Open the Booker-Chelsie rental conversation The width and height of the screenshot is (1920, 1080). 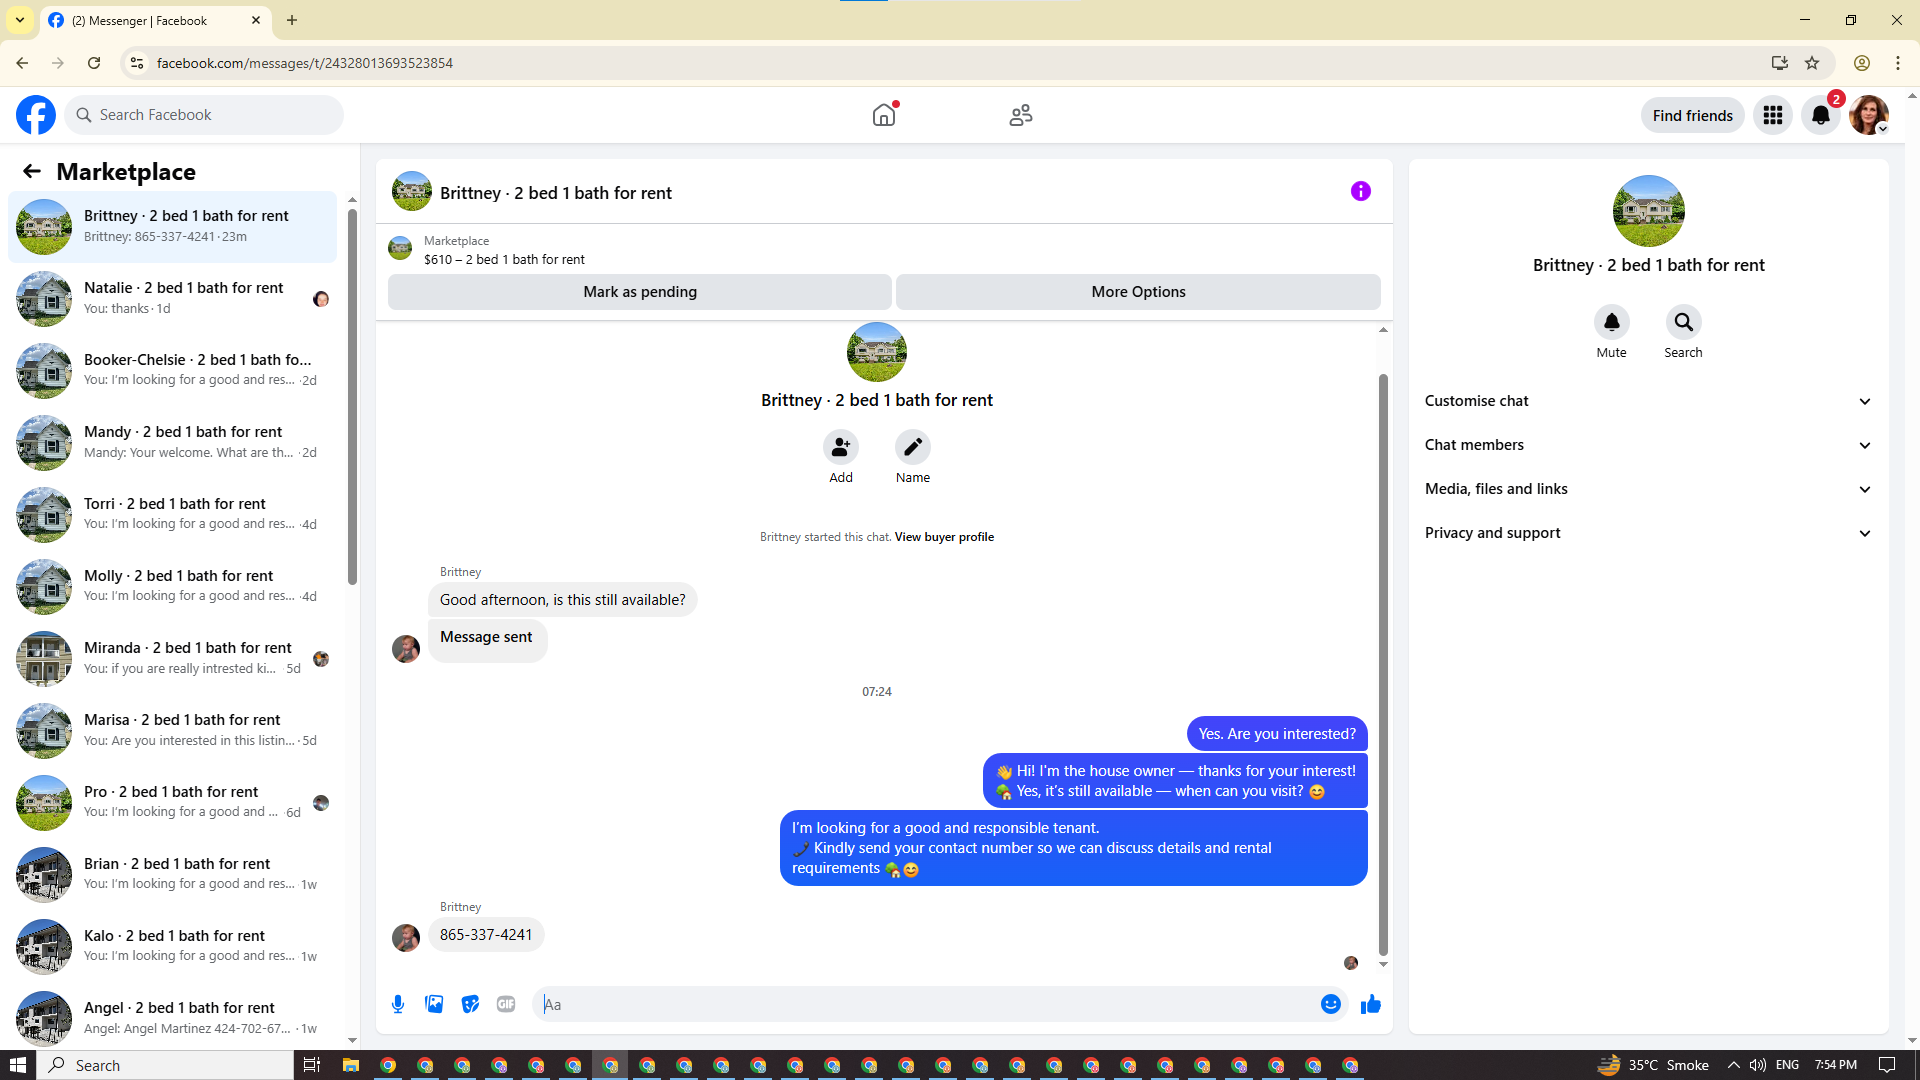pyautogui.click(x=172, y=371)
